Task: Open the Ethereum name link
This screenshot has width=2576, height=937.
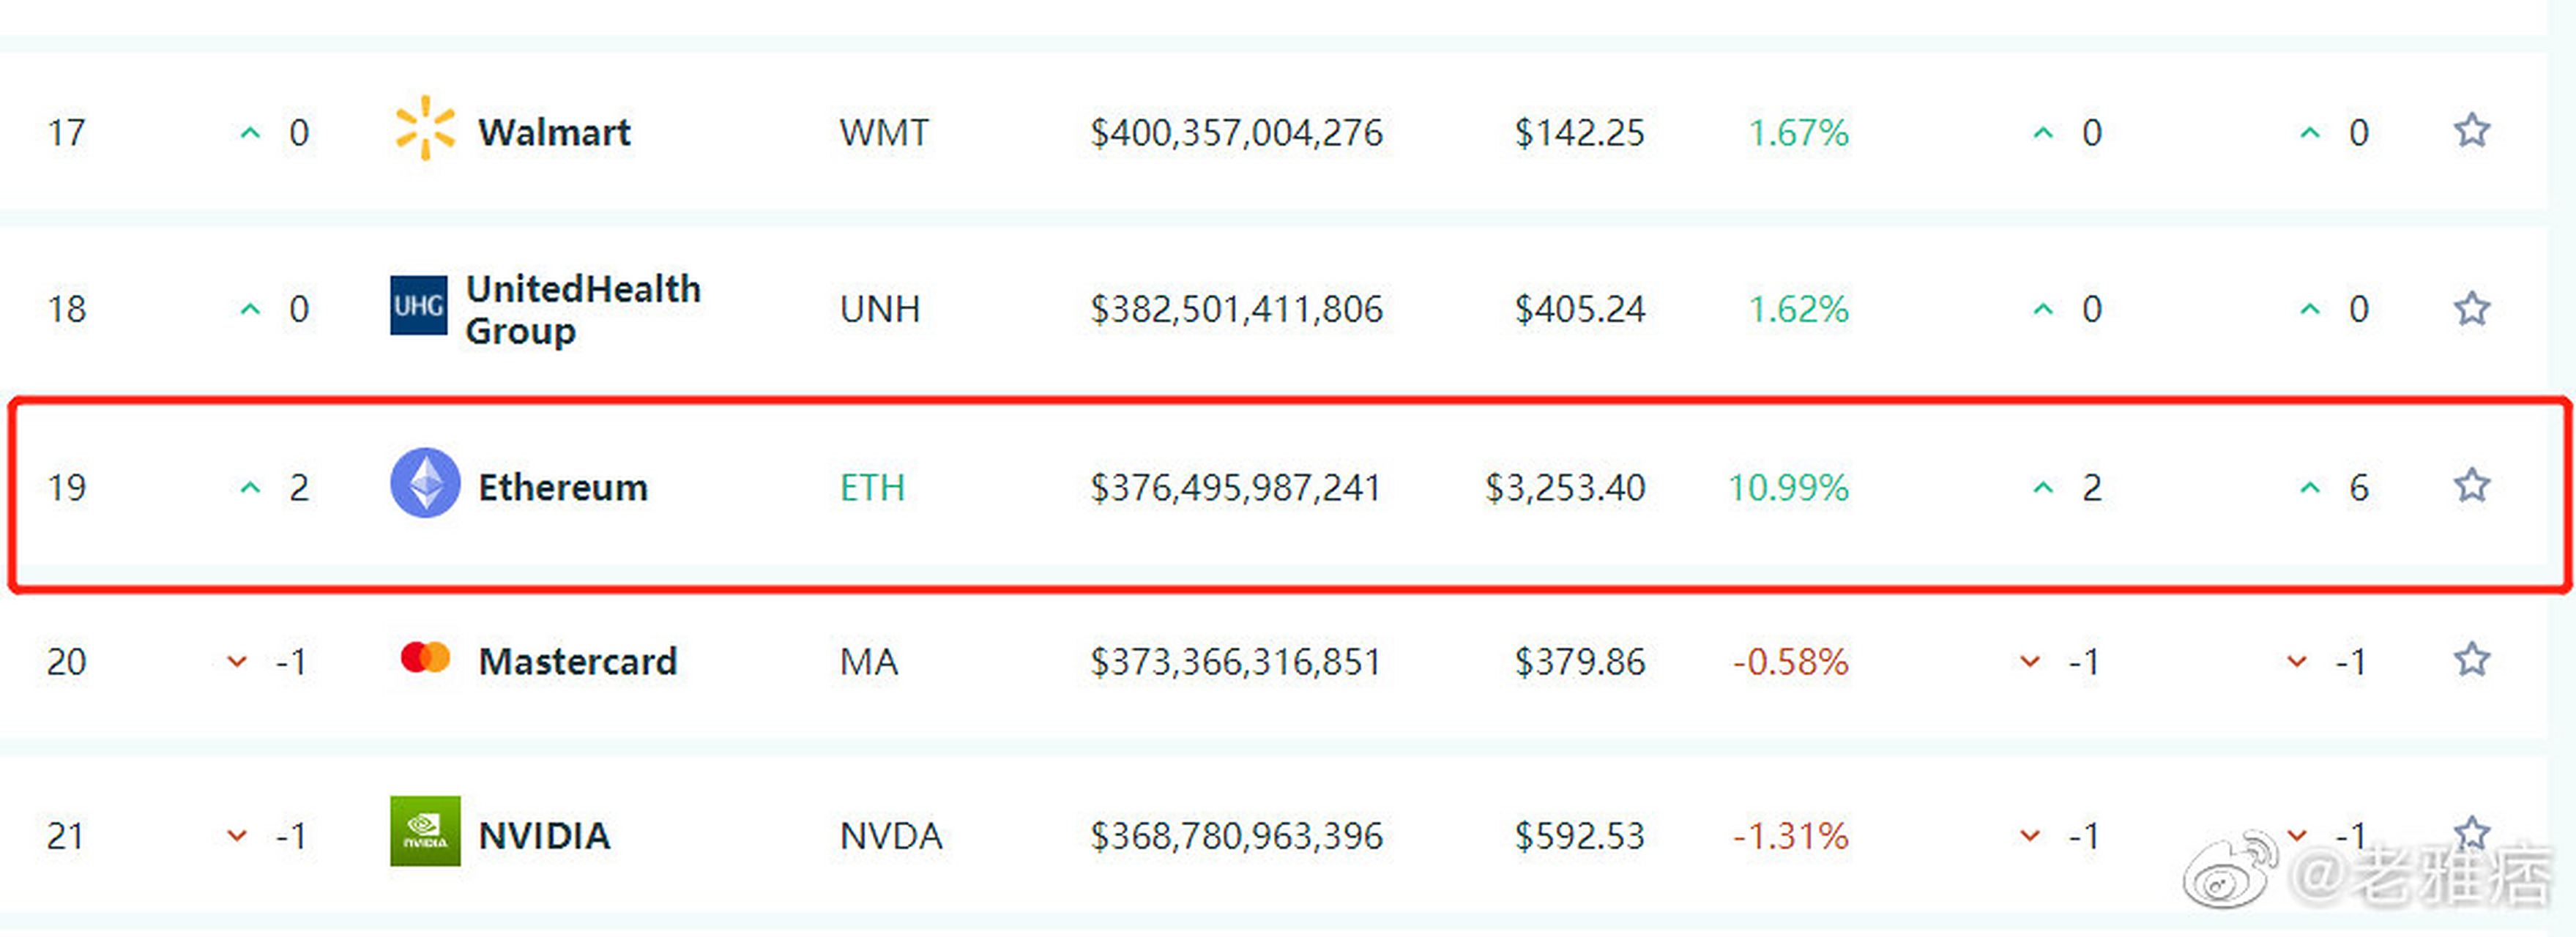Action: pyautogui.click(x=563, y=488)
